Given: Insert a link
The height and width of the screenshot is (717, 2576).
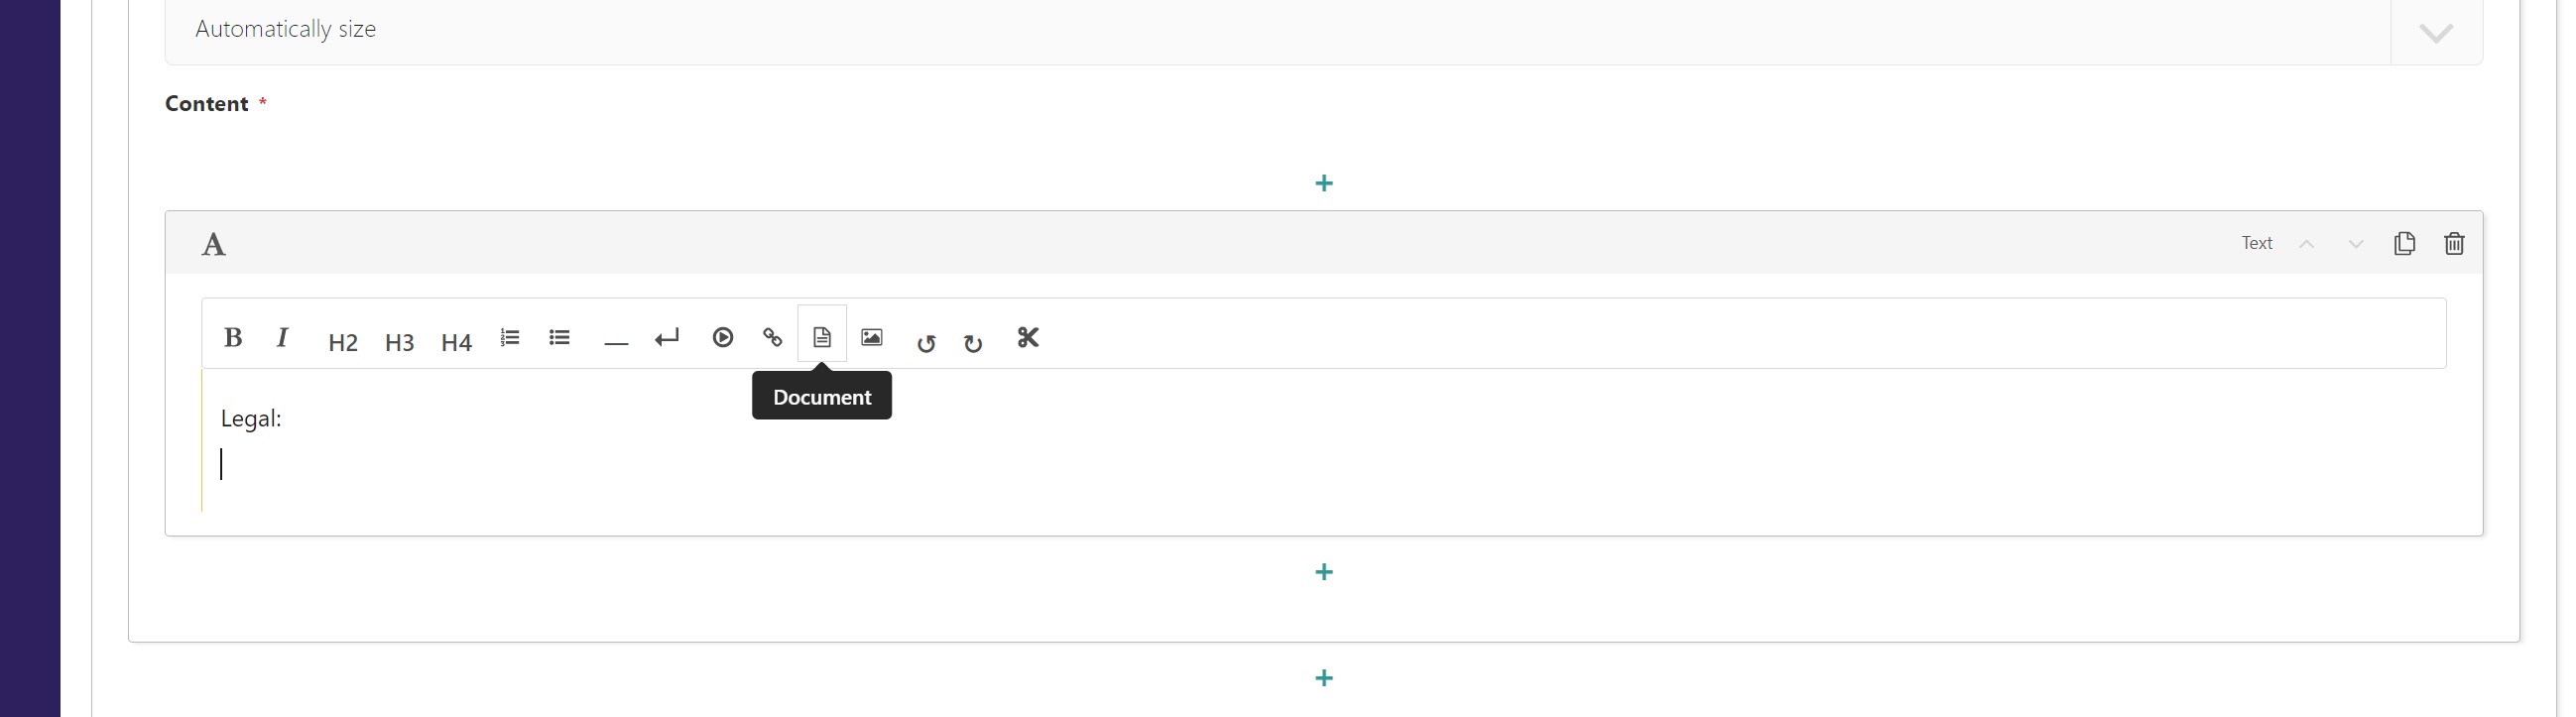Looking at the screenshot, I should point(773,338).
